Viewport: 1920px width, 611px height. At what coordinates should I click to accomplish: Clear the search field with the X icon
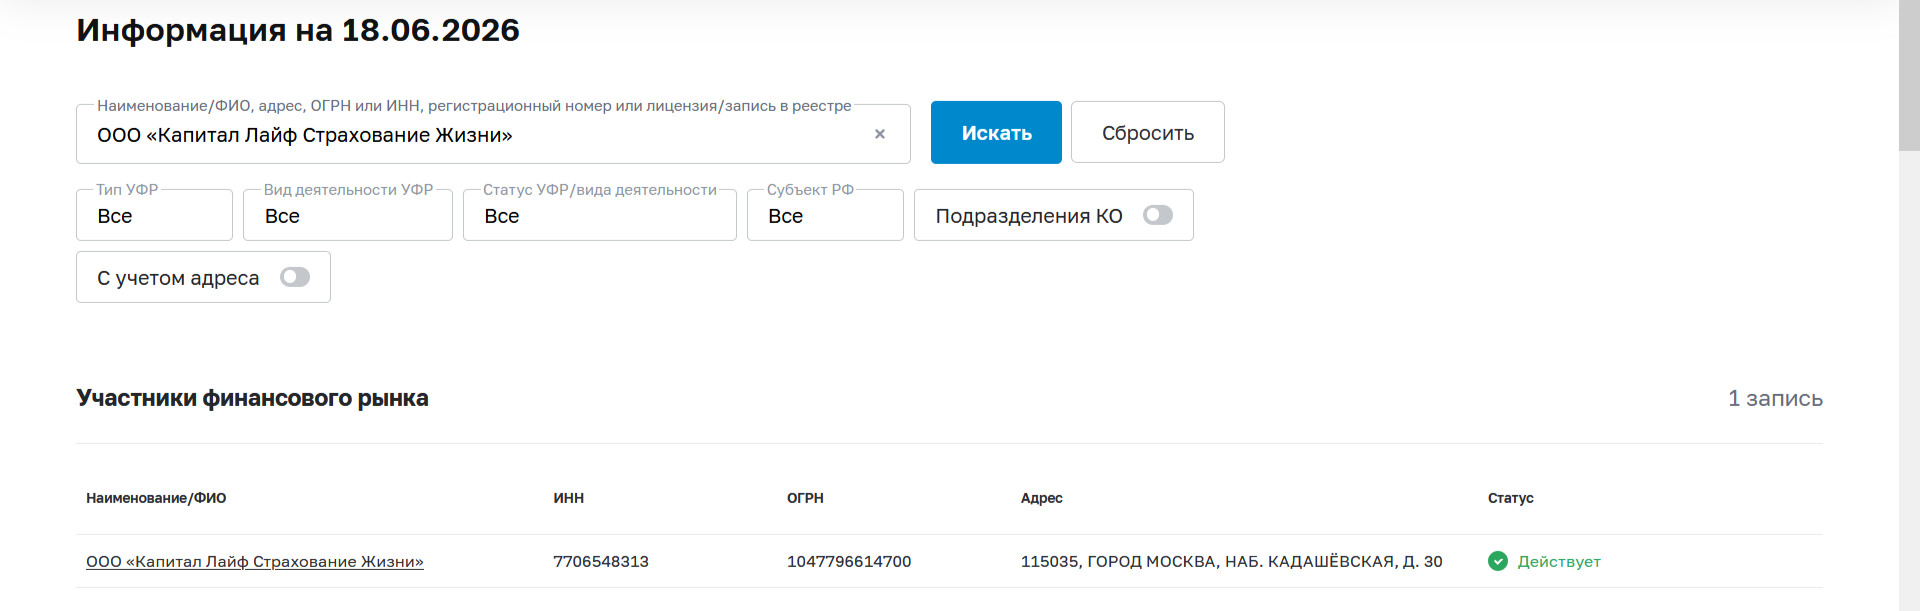[x=880, y=134]
